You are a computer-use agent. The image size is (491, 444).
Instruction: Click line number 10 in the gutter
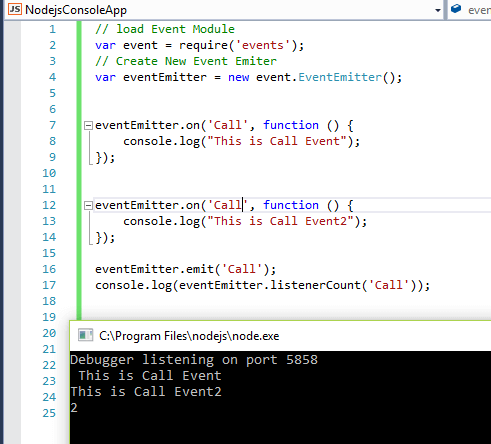click(x=49, y=173)
